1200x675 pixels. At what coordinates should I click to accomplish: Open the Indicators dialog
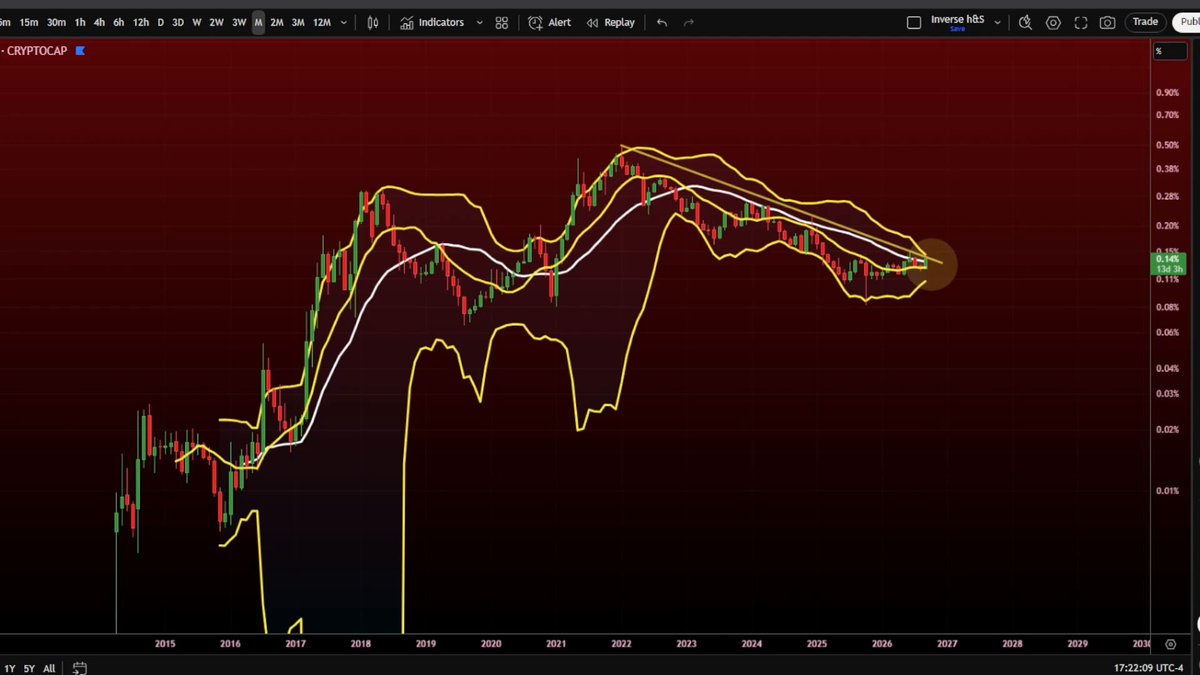tap(432, 22)
